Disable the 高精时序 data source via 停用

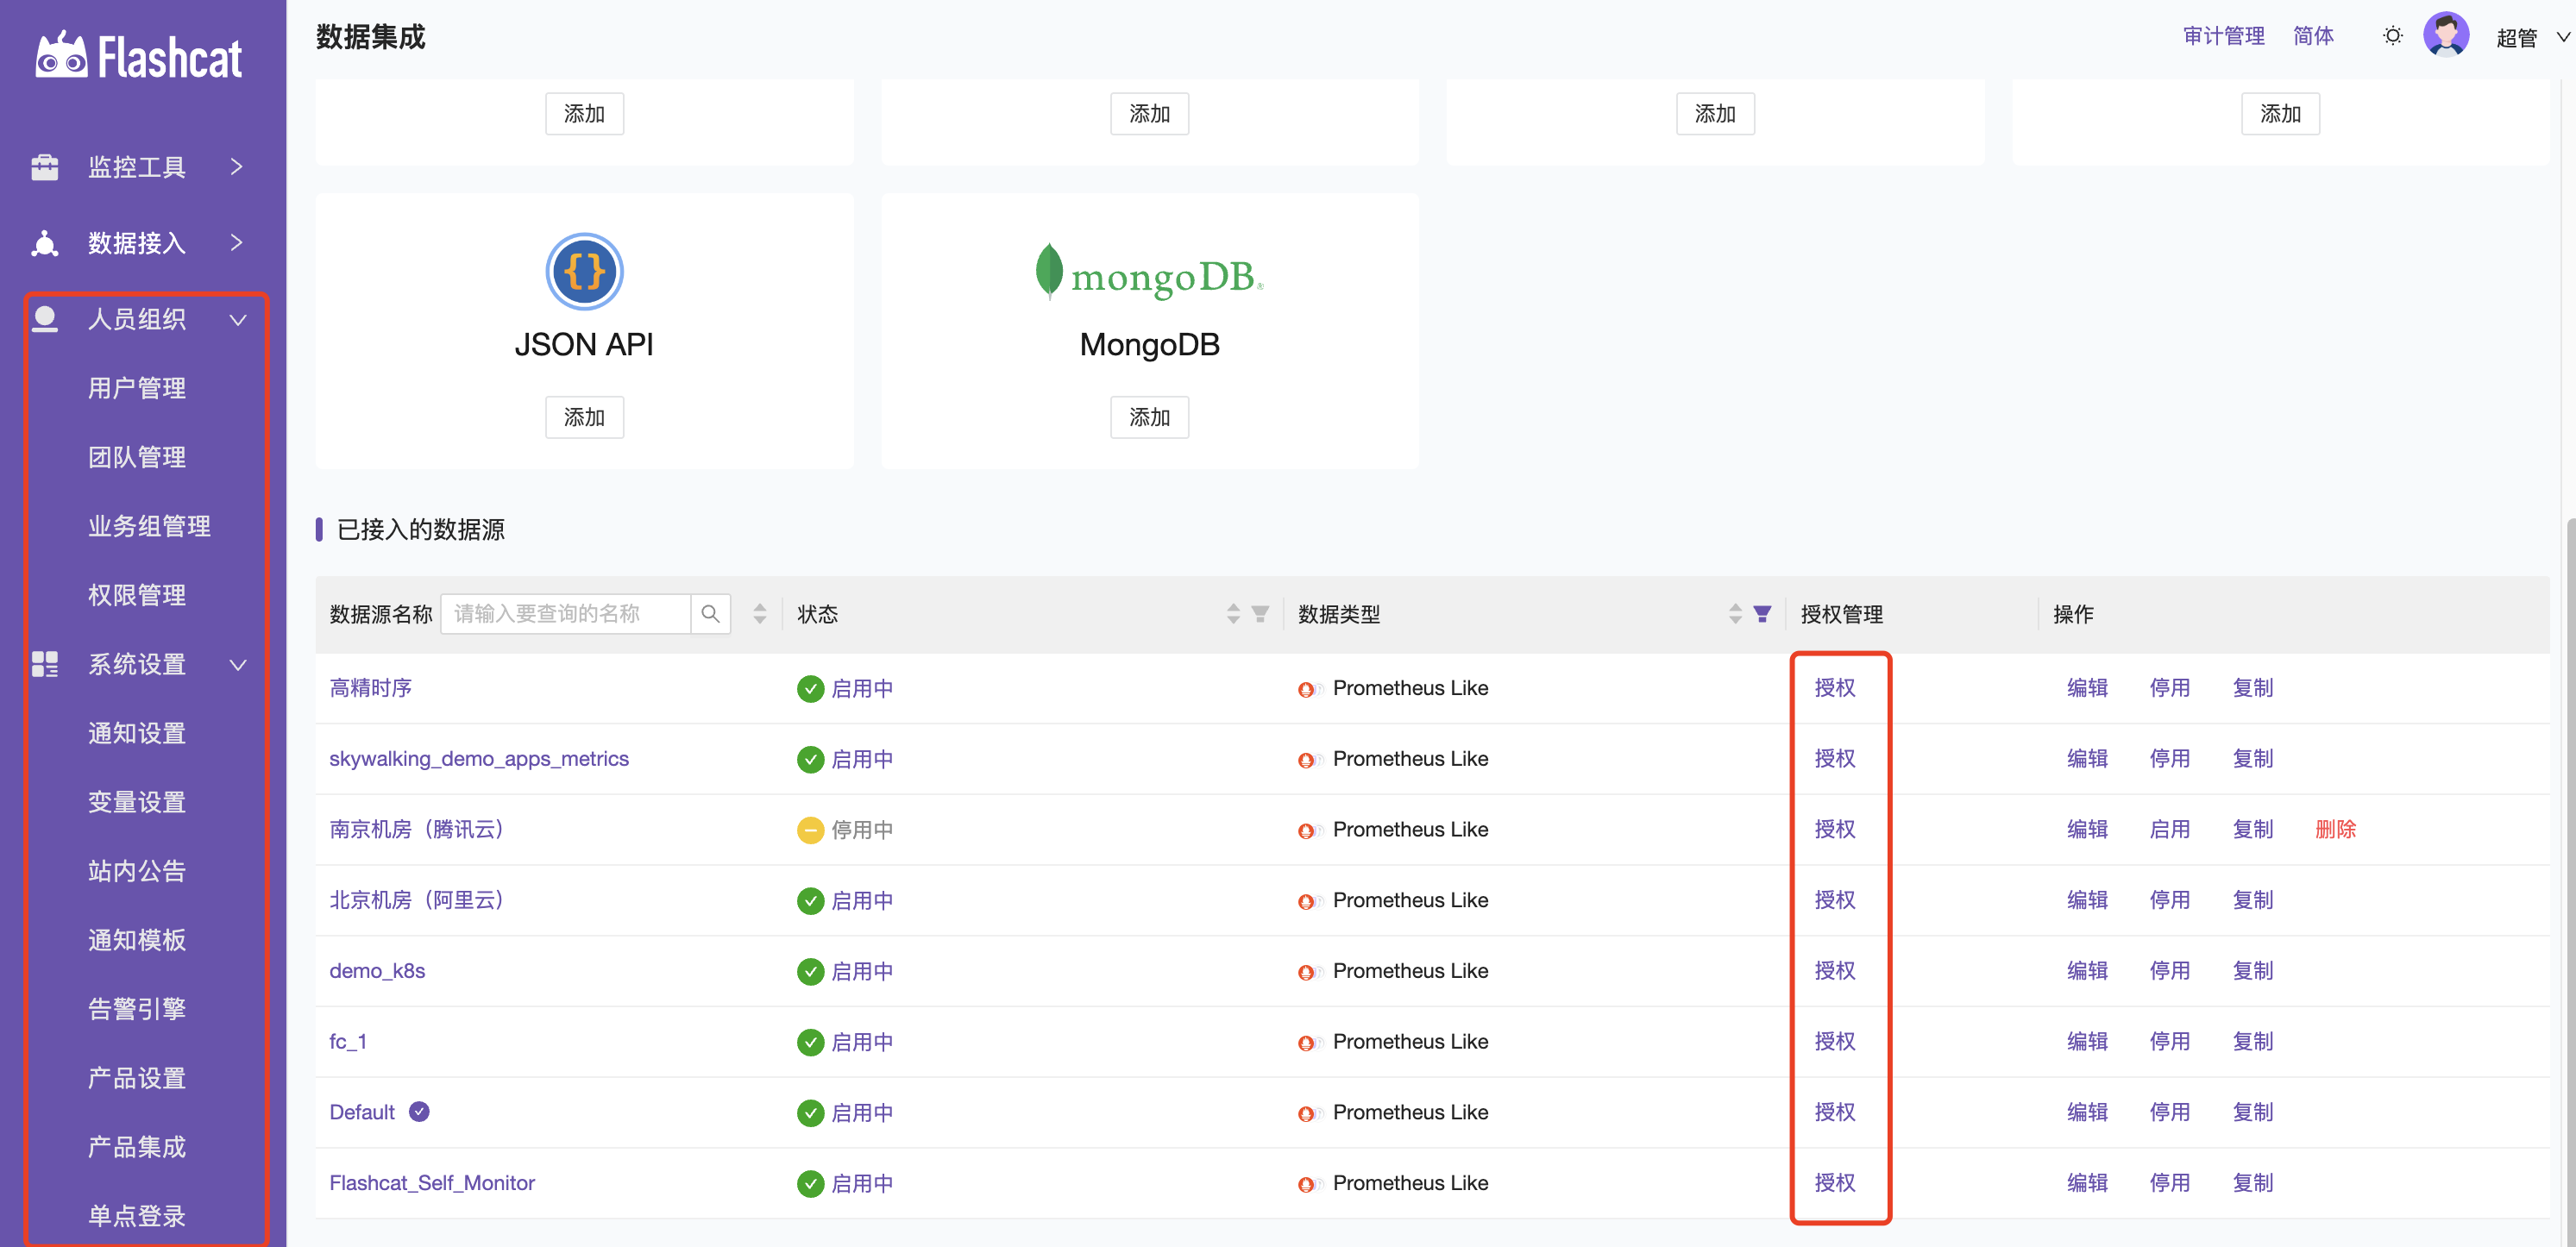point(2169,688)
